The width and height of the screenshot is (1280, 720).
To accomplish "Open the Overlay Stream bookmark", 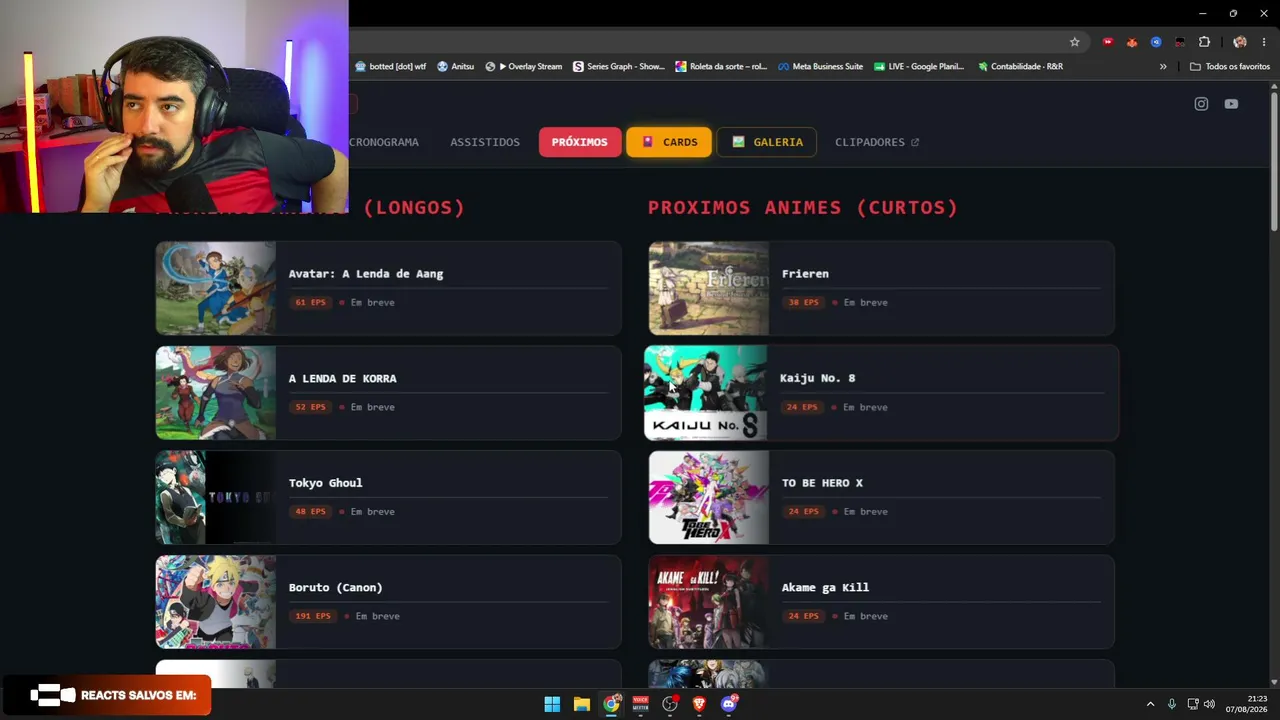I will [524, 67].
